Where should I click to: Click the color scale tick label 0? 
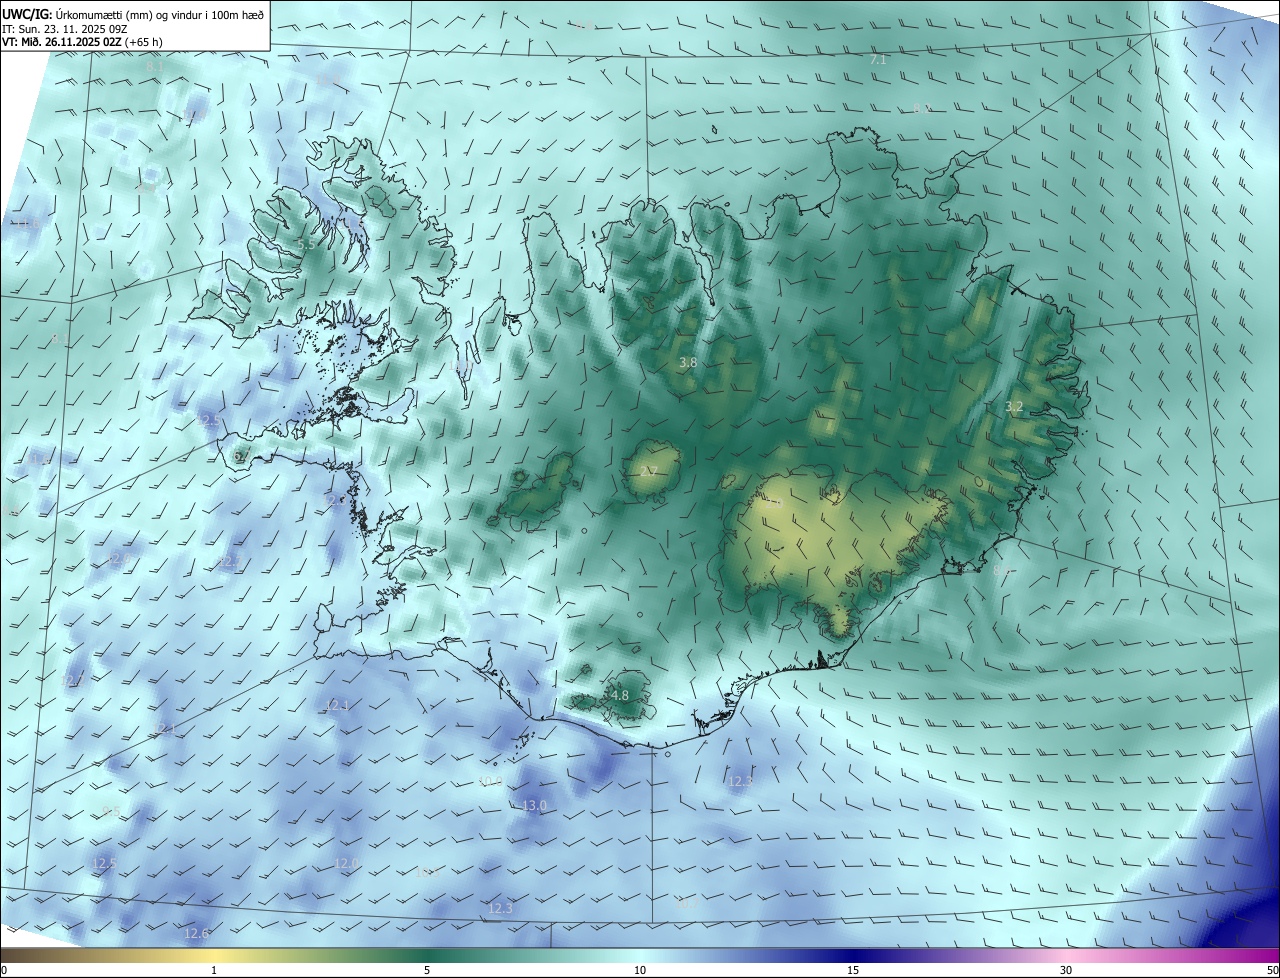pos(4,970)
